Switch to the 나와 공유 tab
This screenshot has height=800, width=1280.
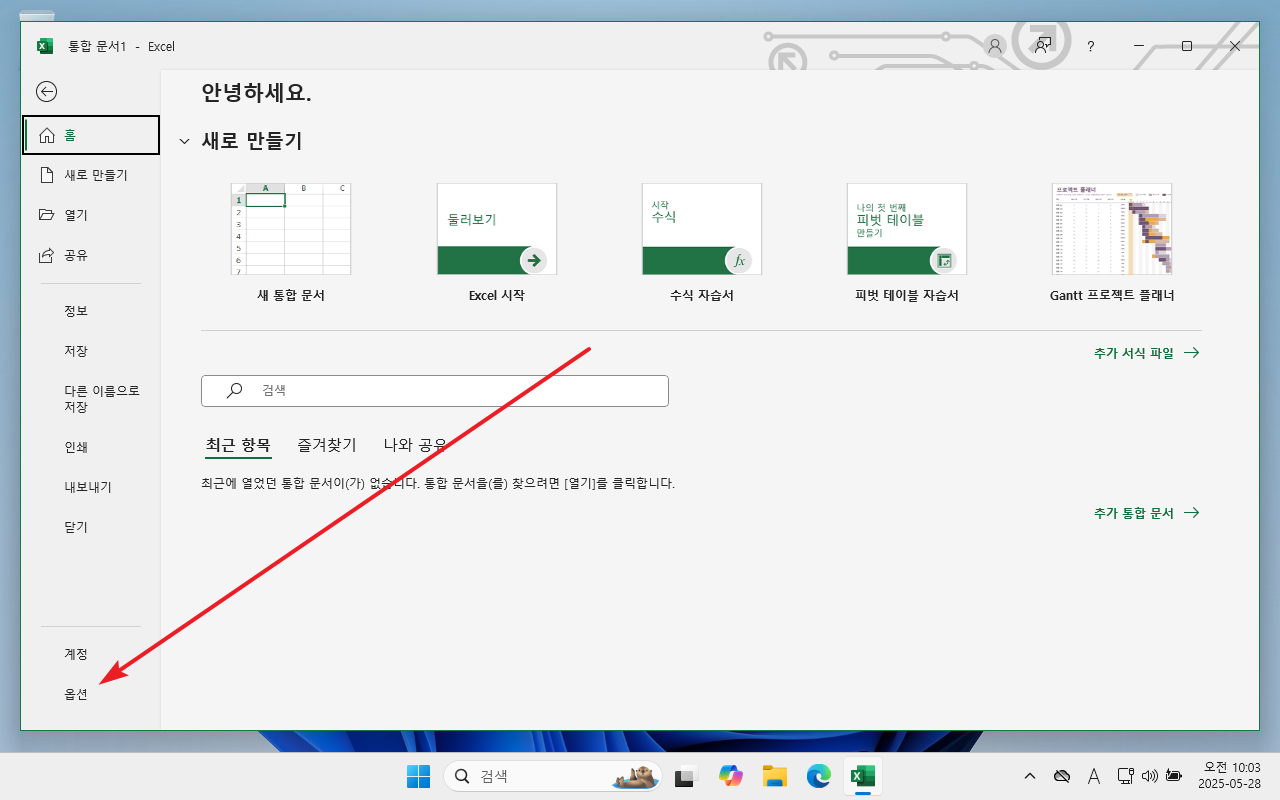coord(416,446)
